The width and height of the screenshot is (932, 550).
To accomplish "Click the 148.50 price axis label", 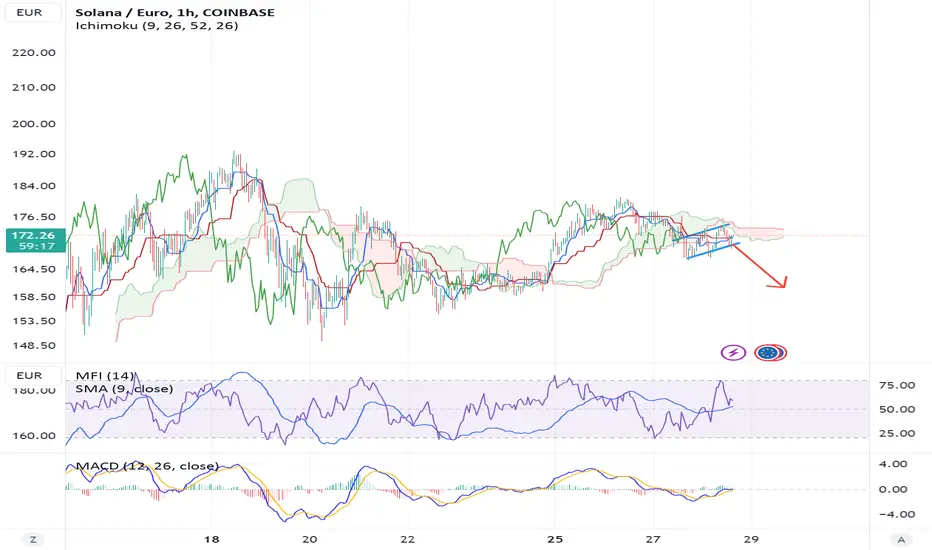I will tap(34, 345).
